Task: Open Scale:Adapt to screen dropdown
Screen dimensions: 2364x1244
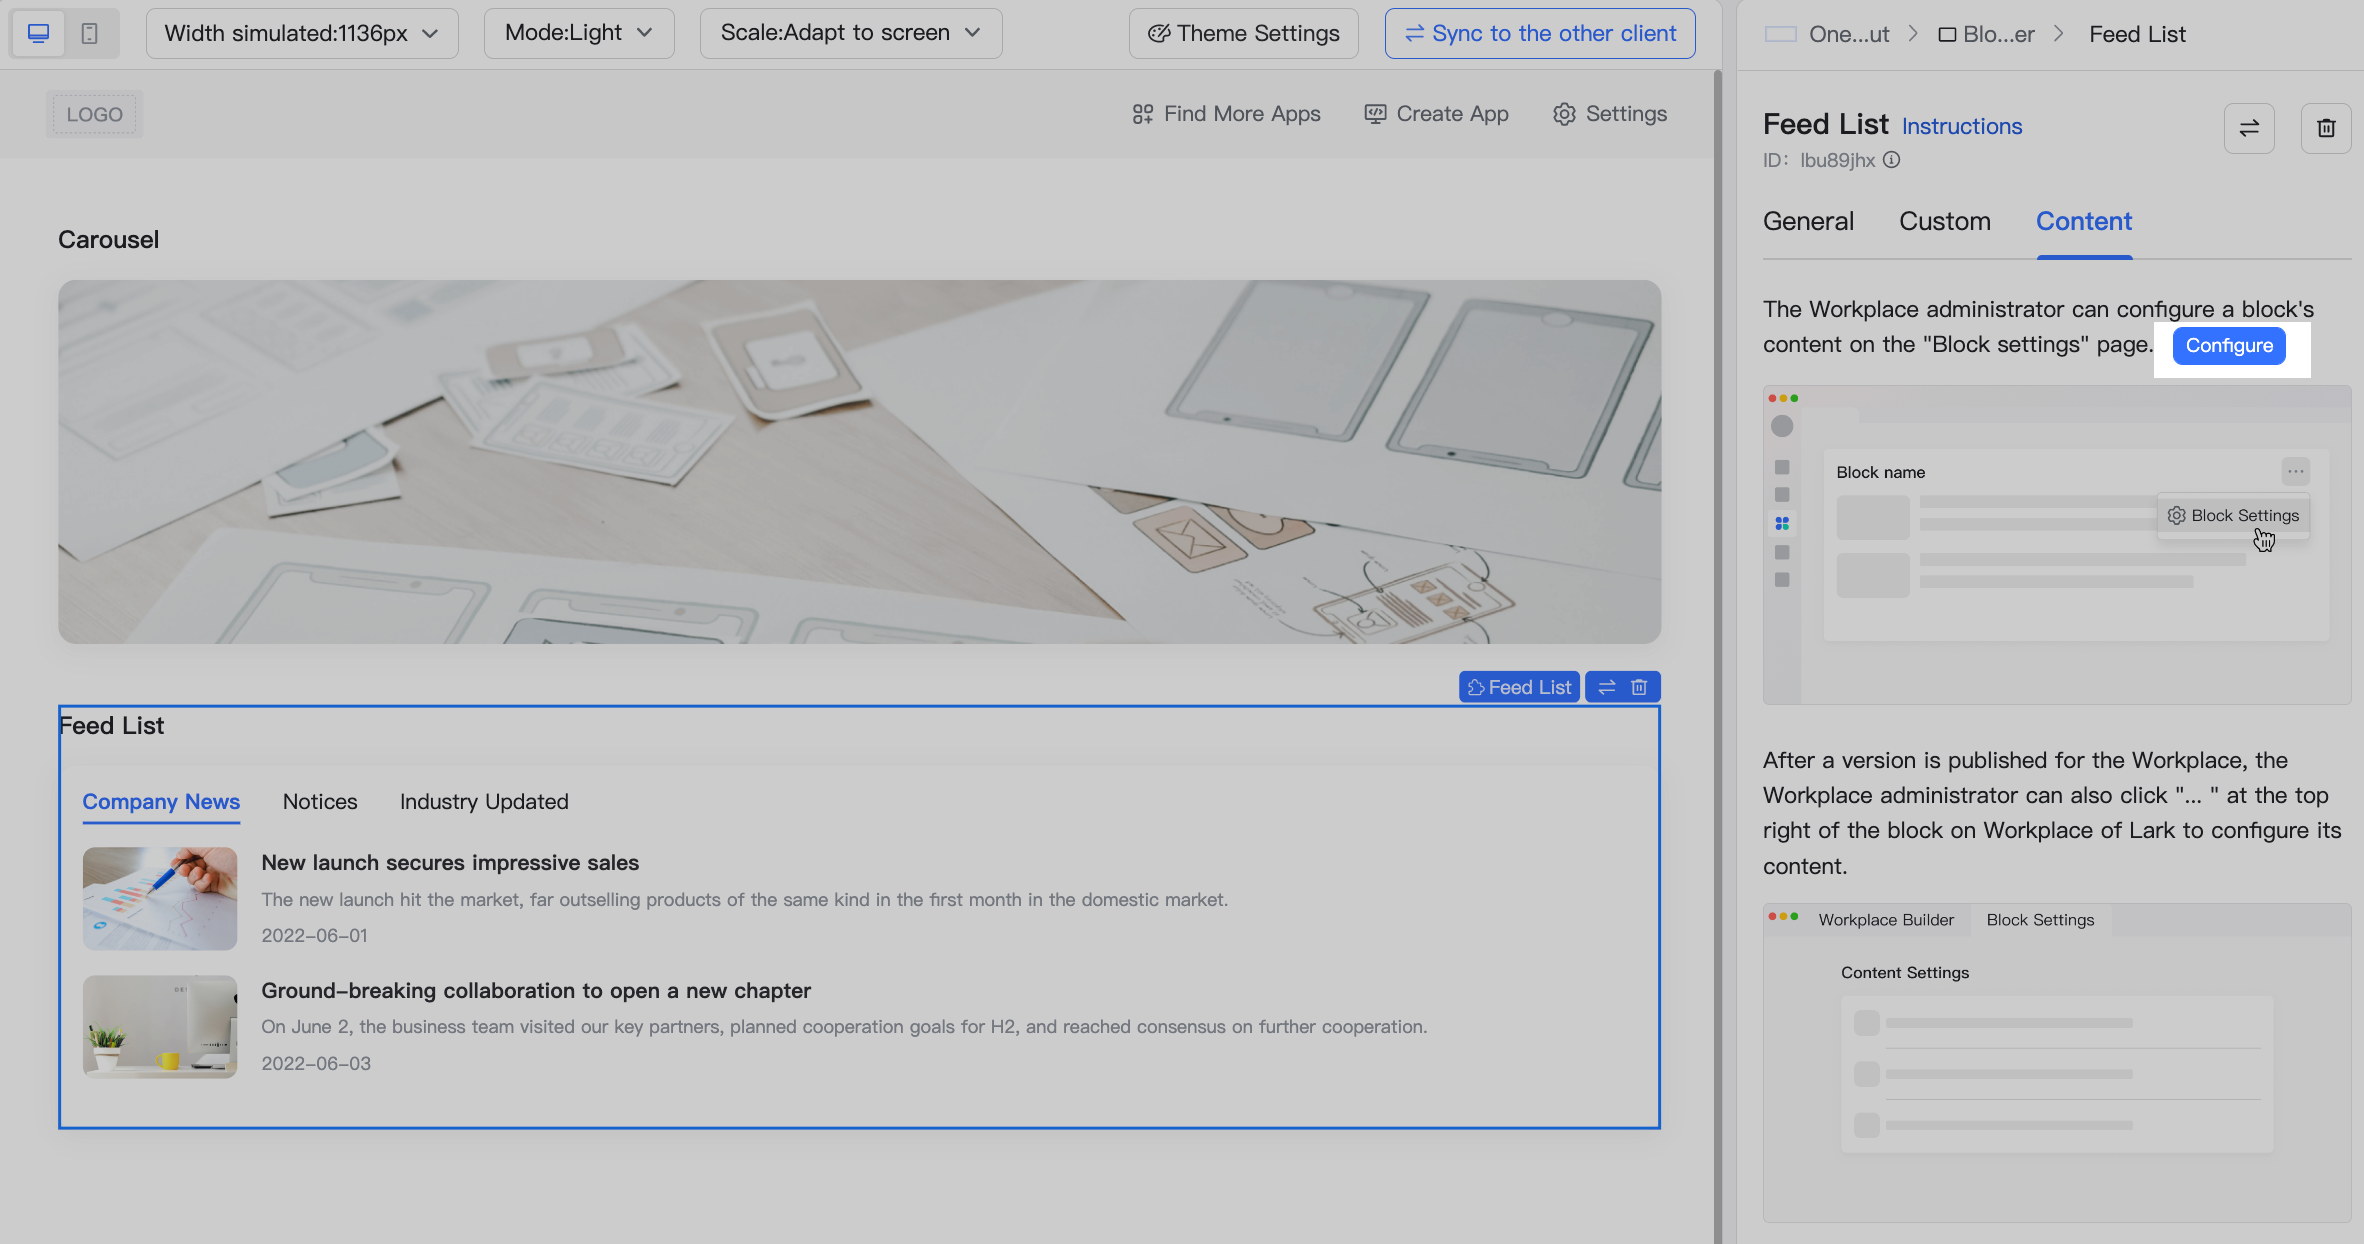Action: pyautogui.click(x=850, y=33)
